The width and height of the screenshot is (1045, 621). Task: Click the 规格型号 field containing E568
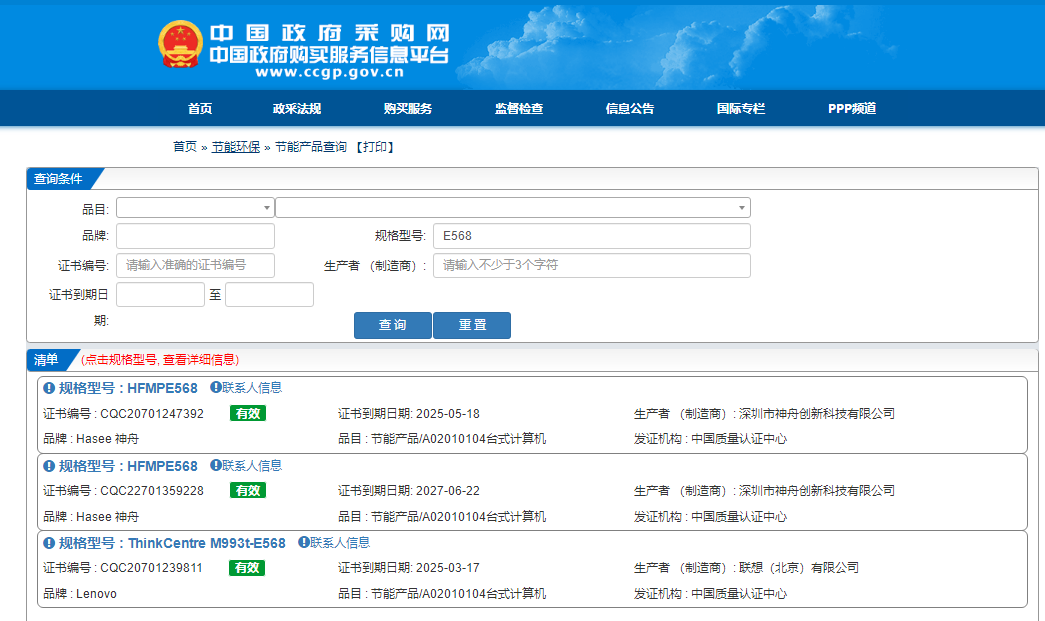point(592,236)
